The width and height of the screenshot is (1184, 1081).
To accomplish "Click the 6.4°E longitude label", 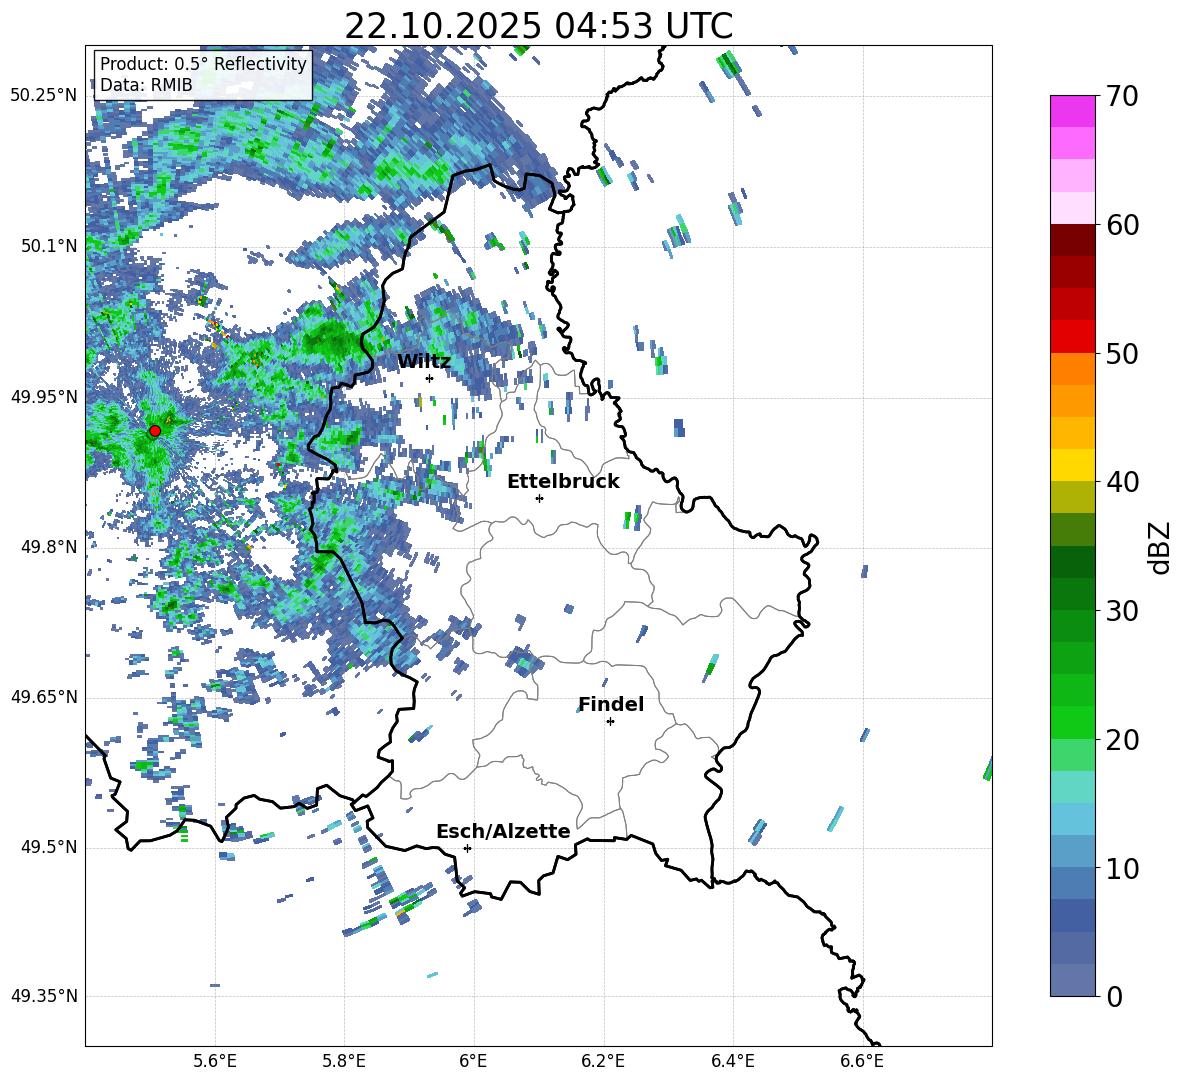I will pyautogui.click(x=732, y=1061).
